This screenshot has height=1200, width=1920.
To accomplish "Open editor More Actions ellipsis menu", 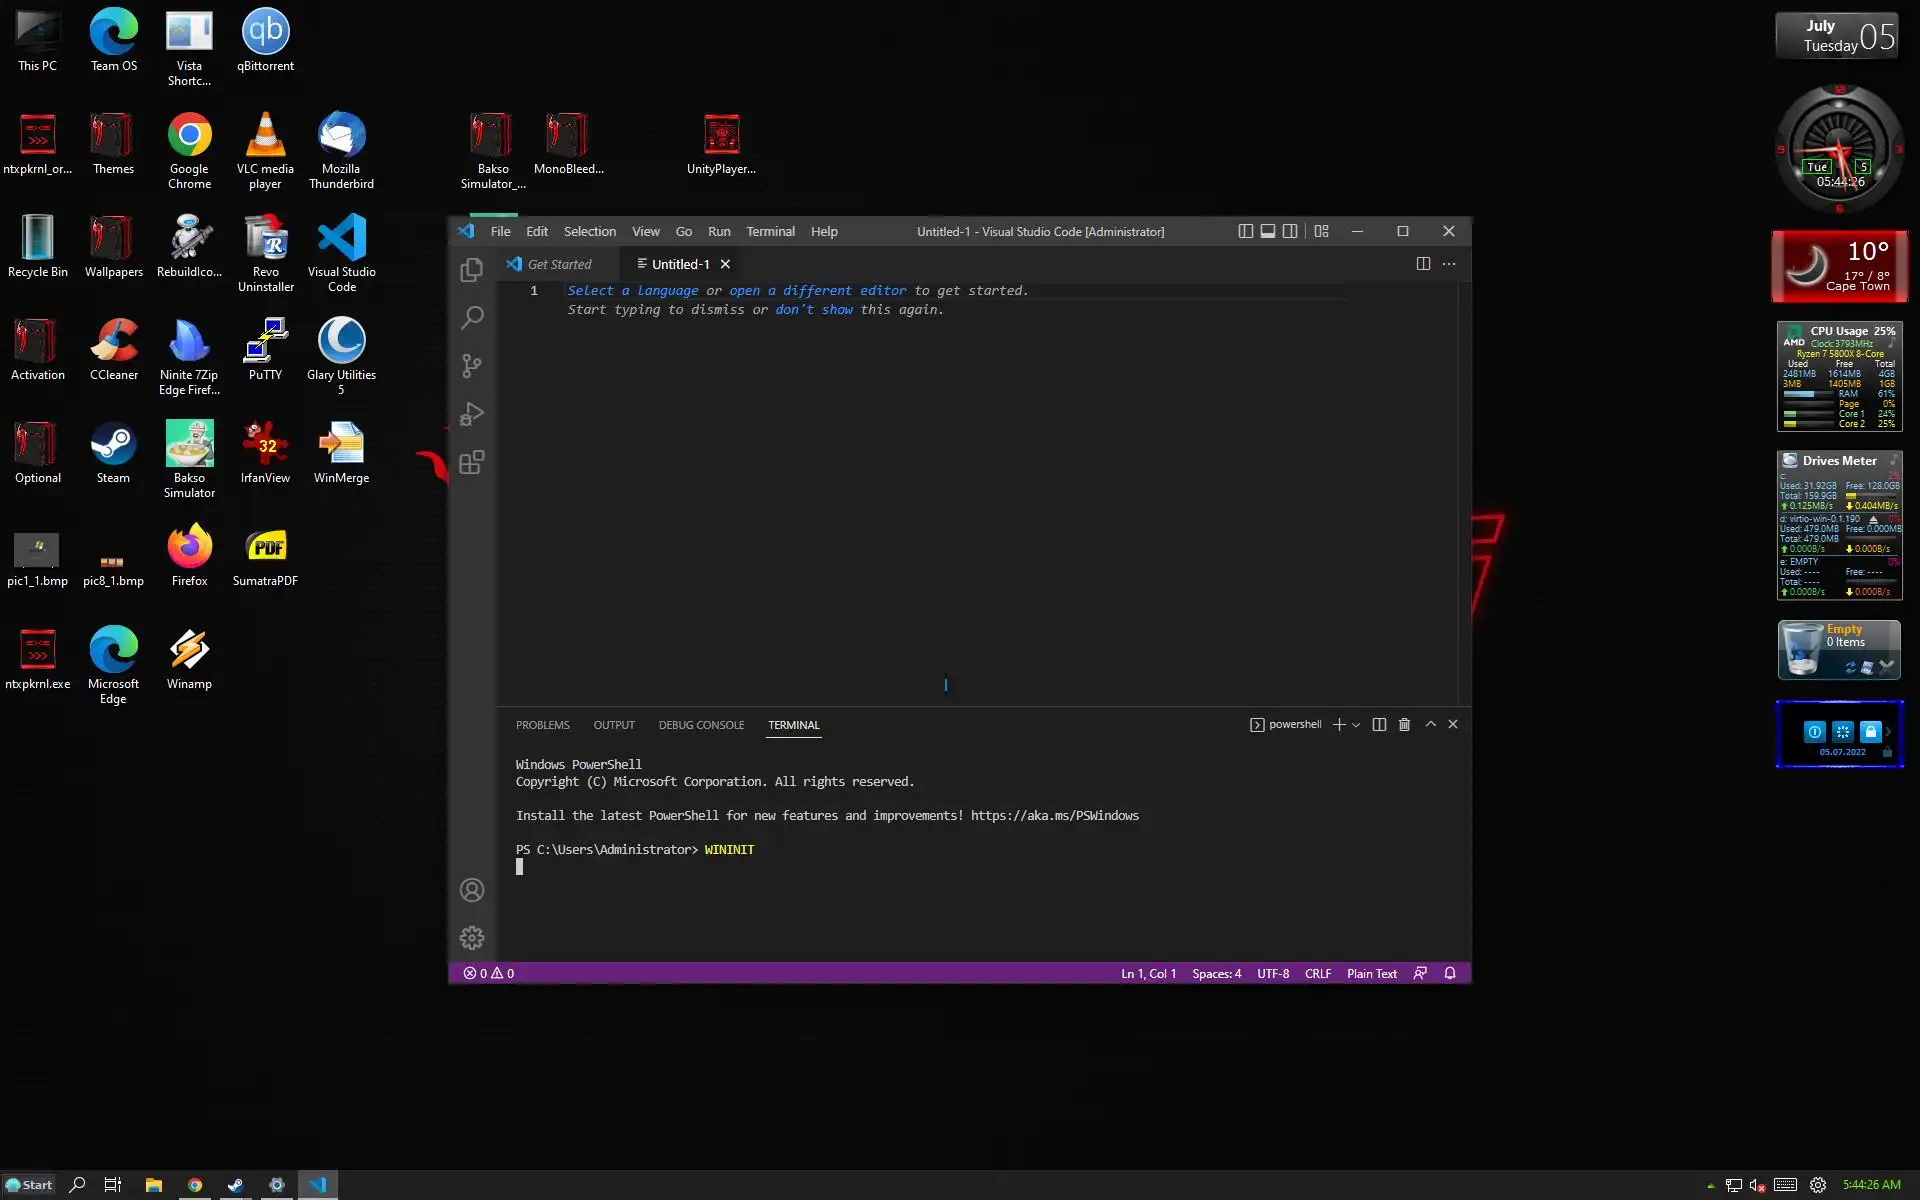I will 1449,264.
